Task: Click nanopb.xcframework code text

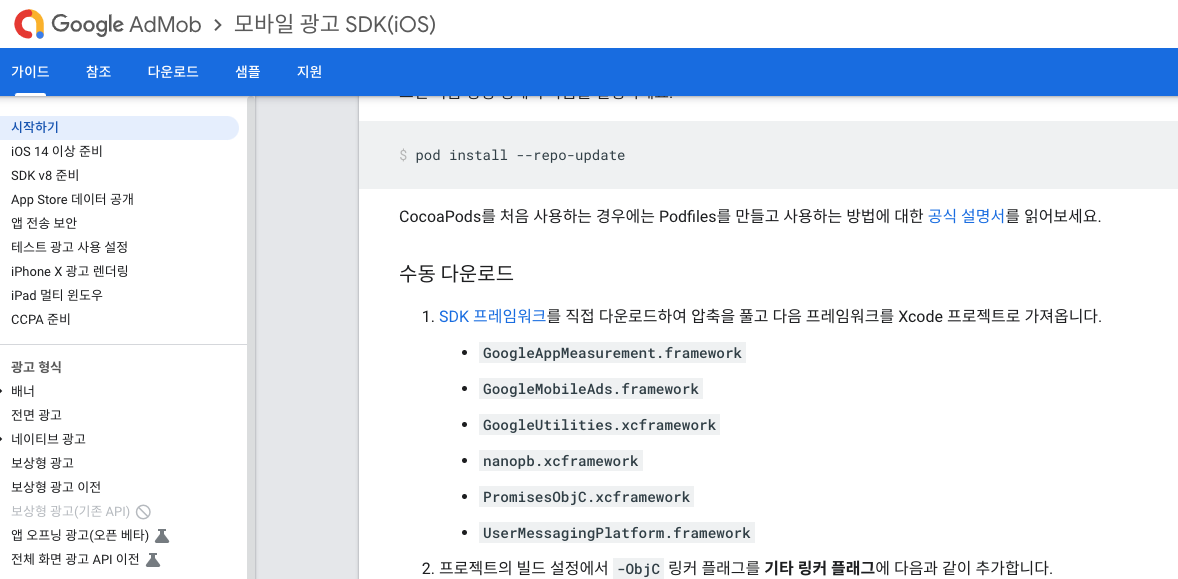Action: point(560,461)
